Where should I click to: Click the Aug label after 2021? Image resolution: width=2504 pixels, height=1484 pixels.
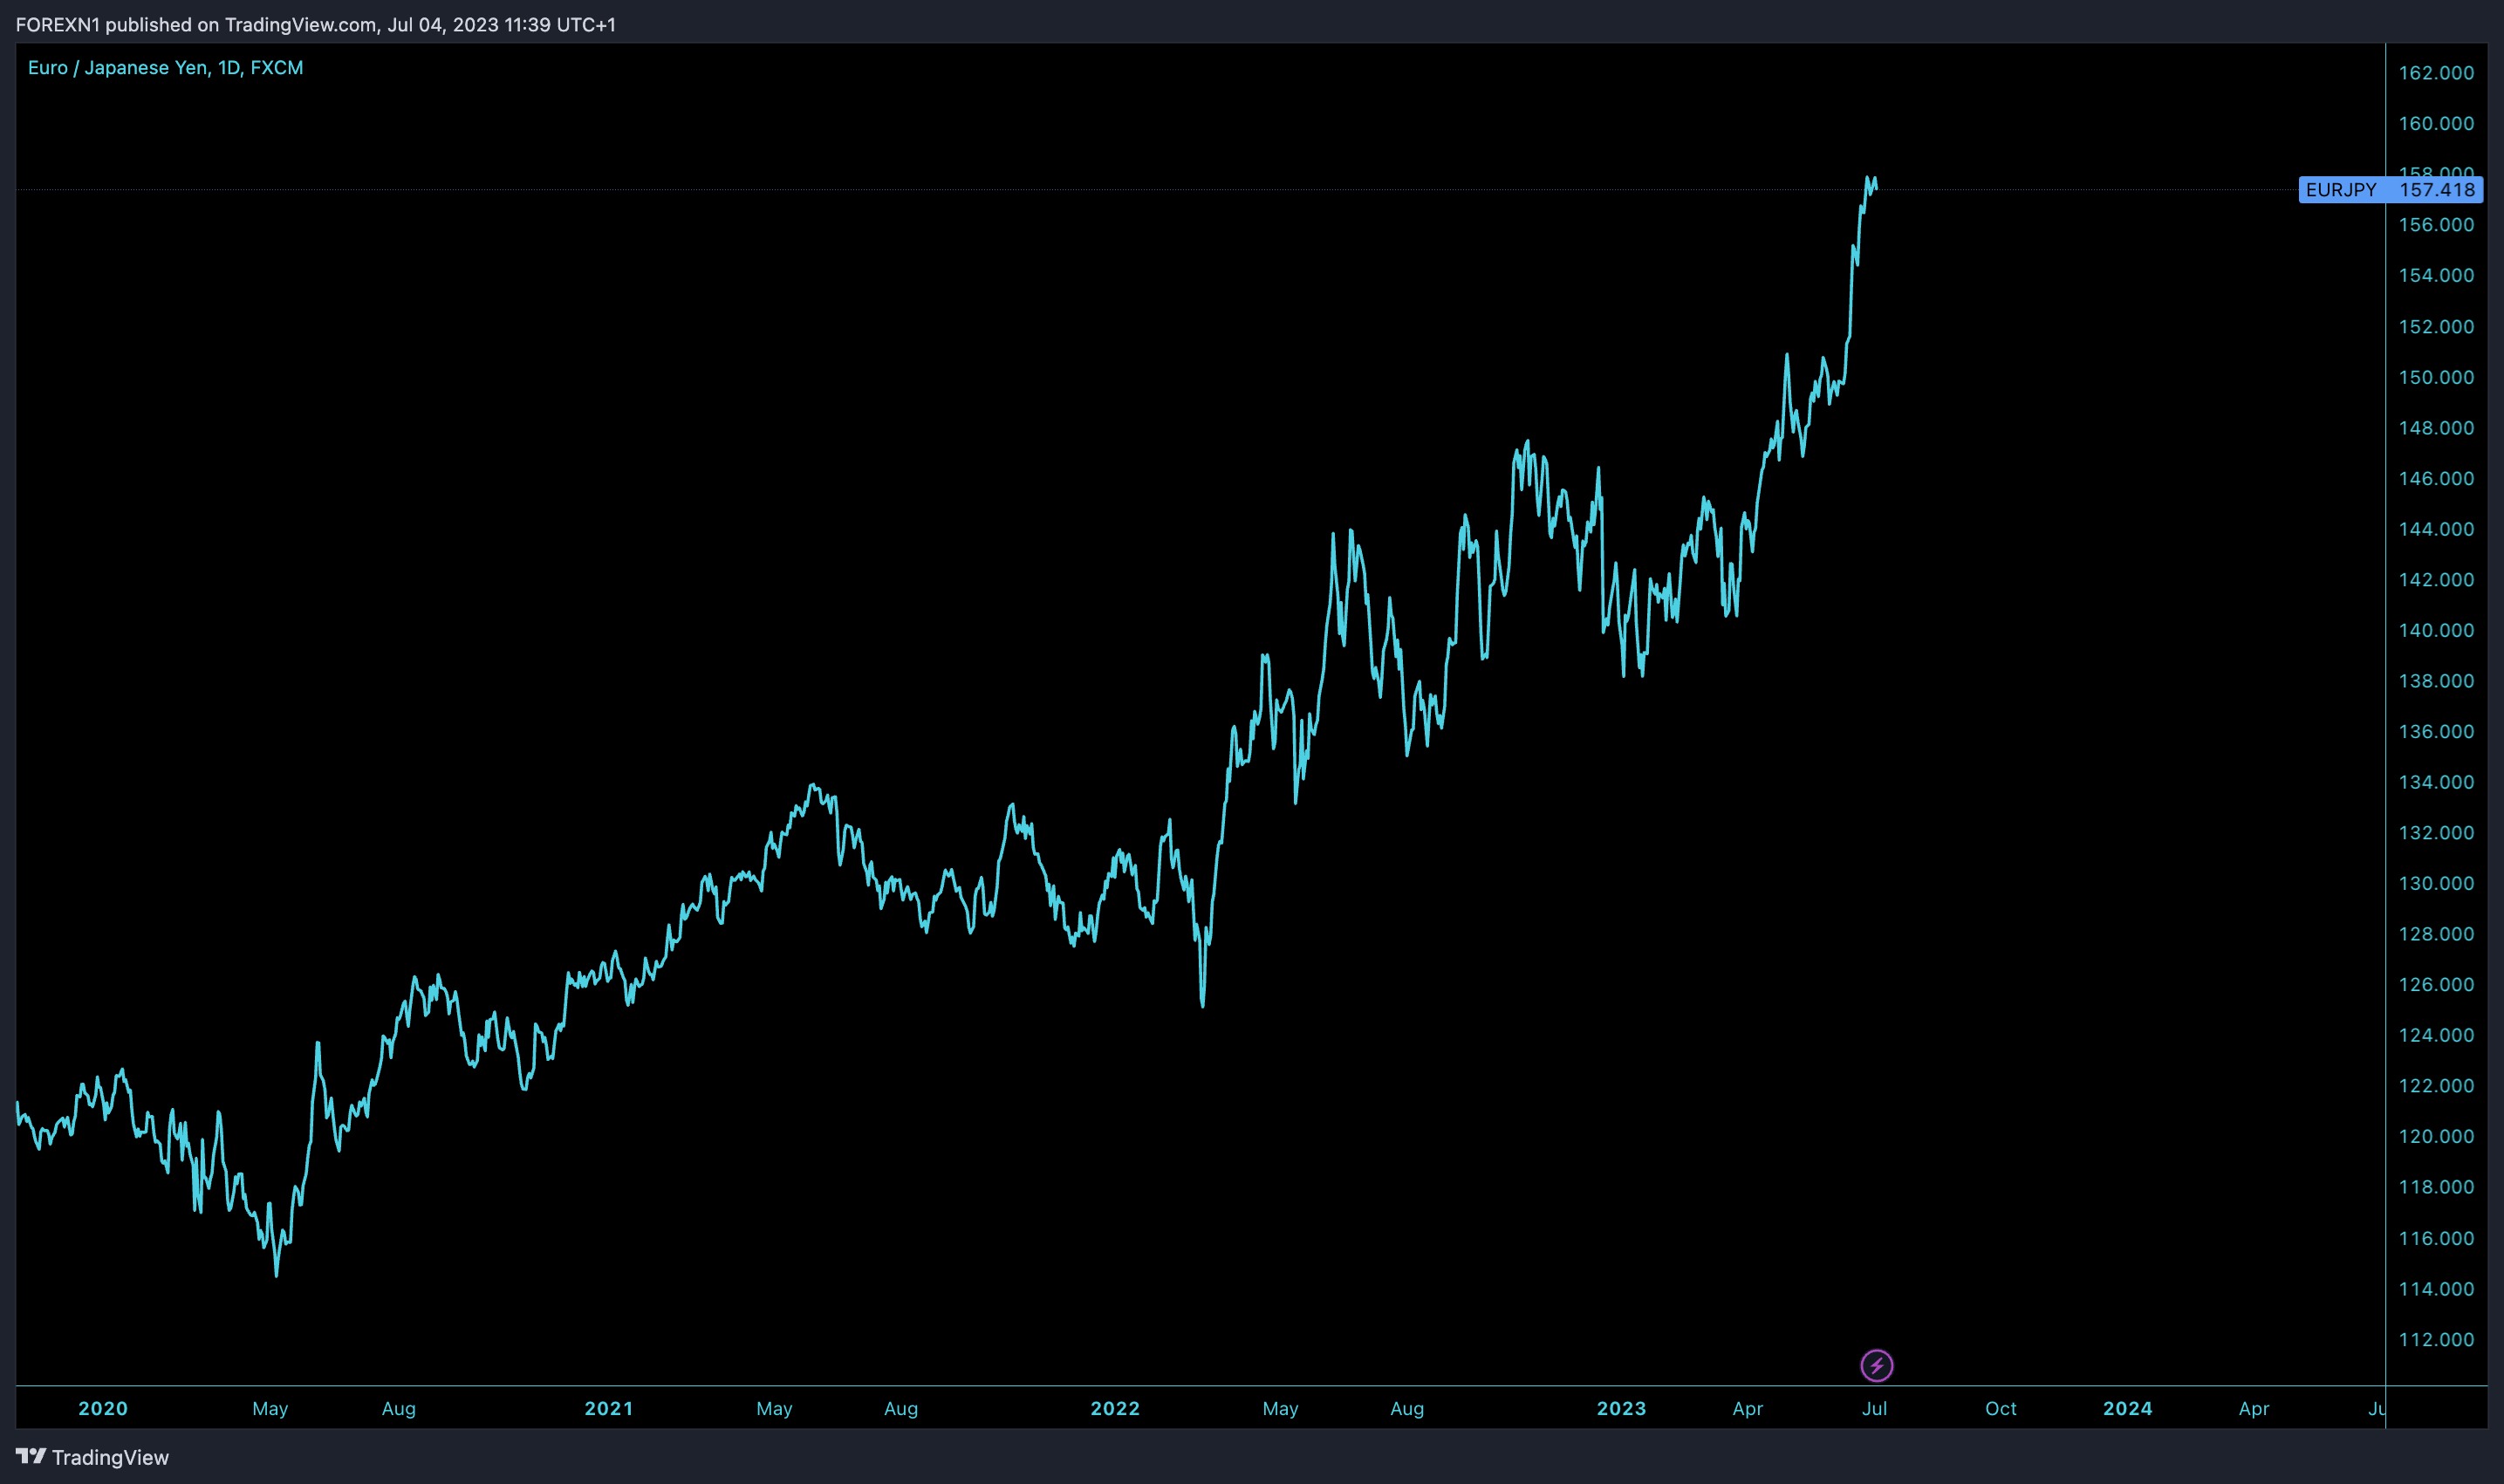[x=900, y=1409]
